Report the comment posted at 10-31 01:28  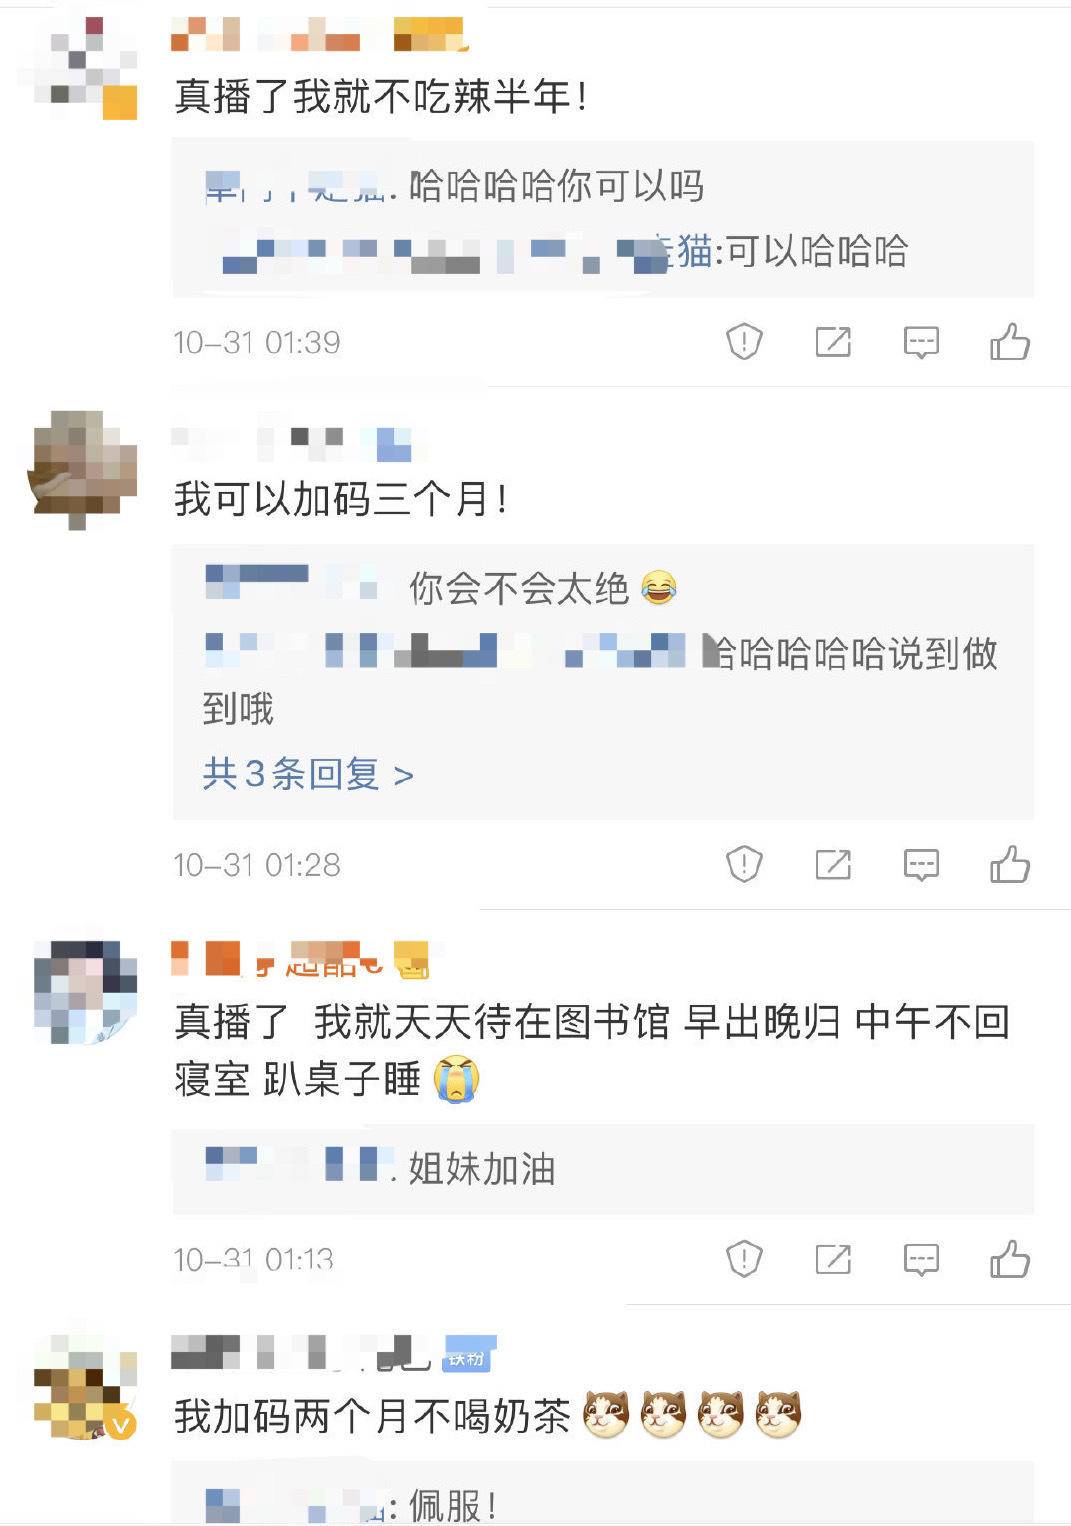[744, 864]
